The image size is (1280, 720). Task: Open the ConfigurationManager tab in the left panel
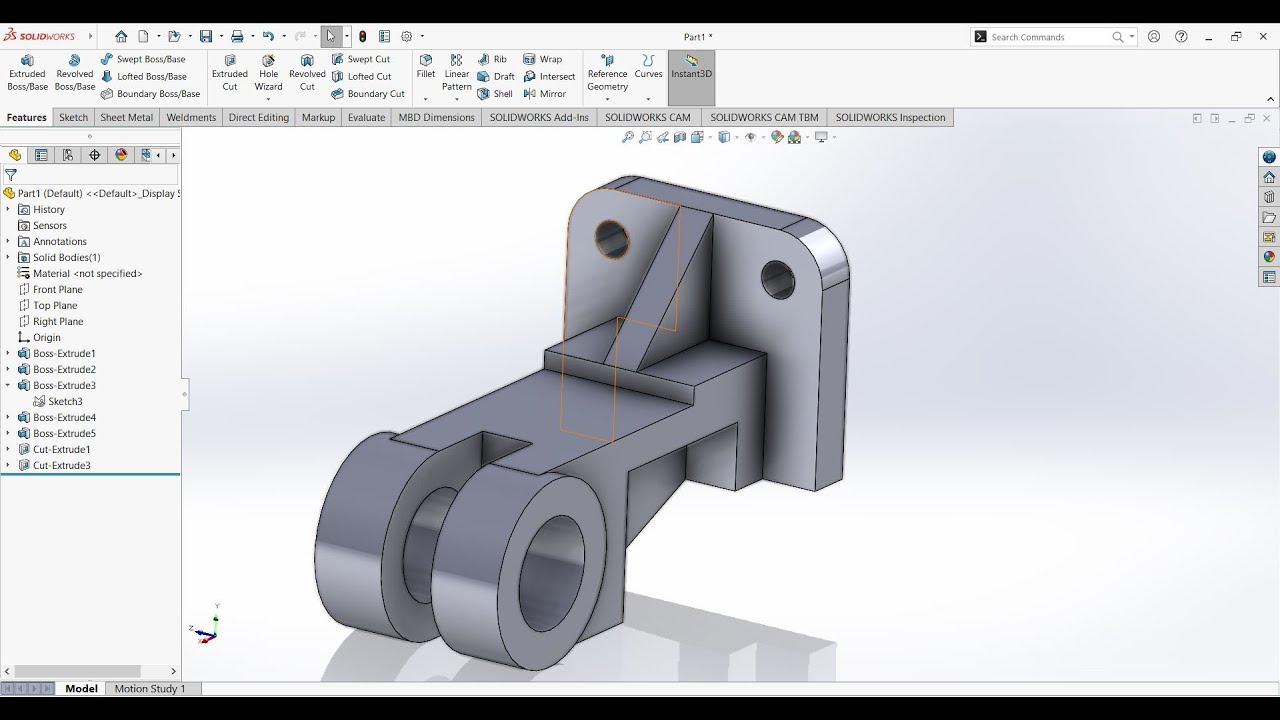pos(68,155)
